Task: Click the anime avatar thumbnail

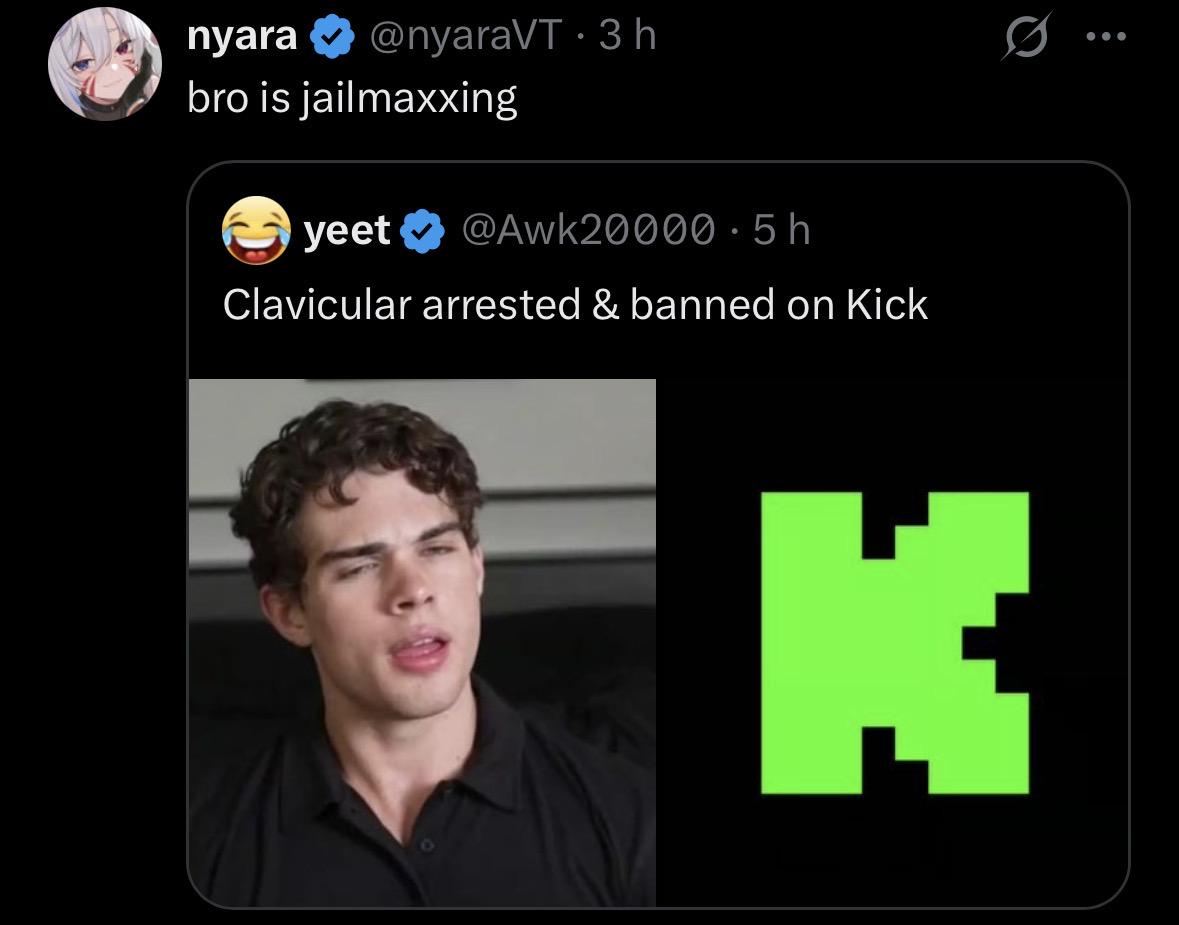Action: pos(104,64)
